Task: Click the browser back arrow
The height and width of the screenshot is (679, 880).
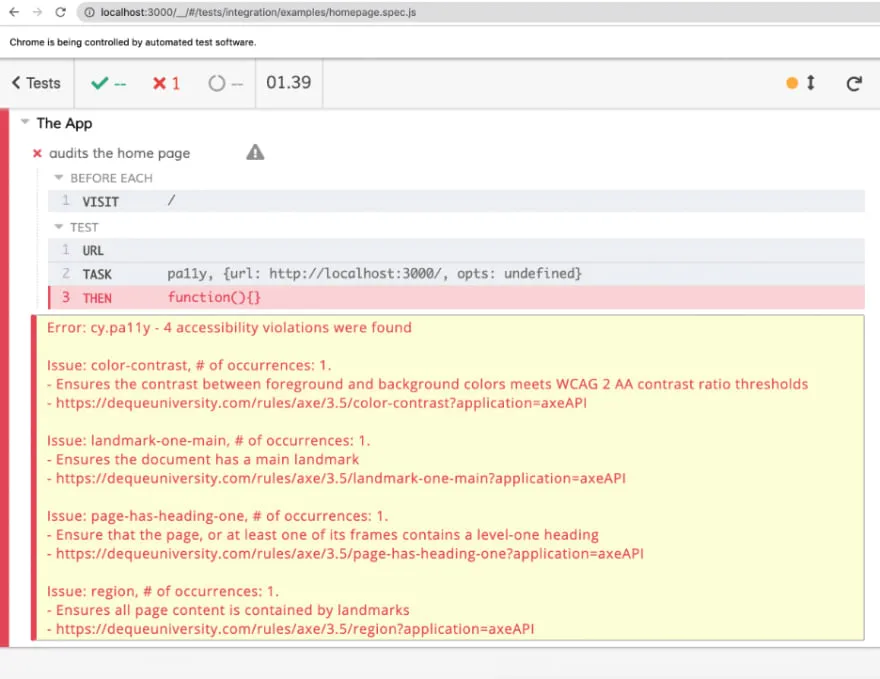Action: [x=14, y=12]
